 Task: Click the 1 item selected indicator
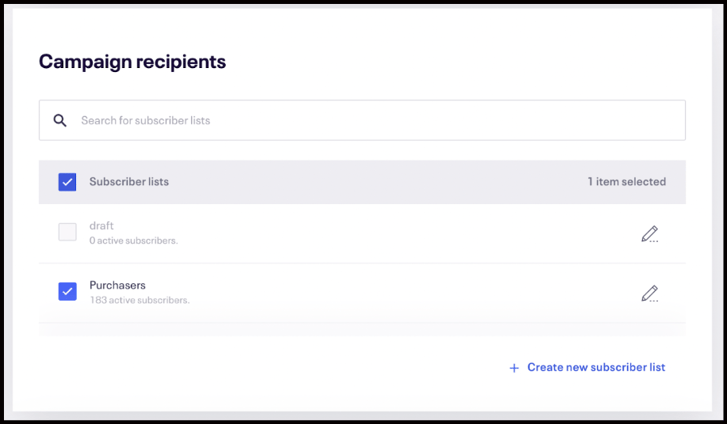tap(626, 182)
